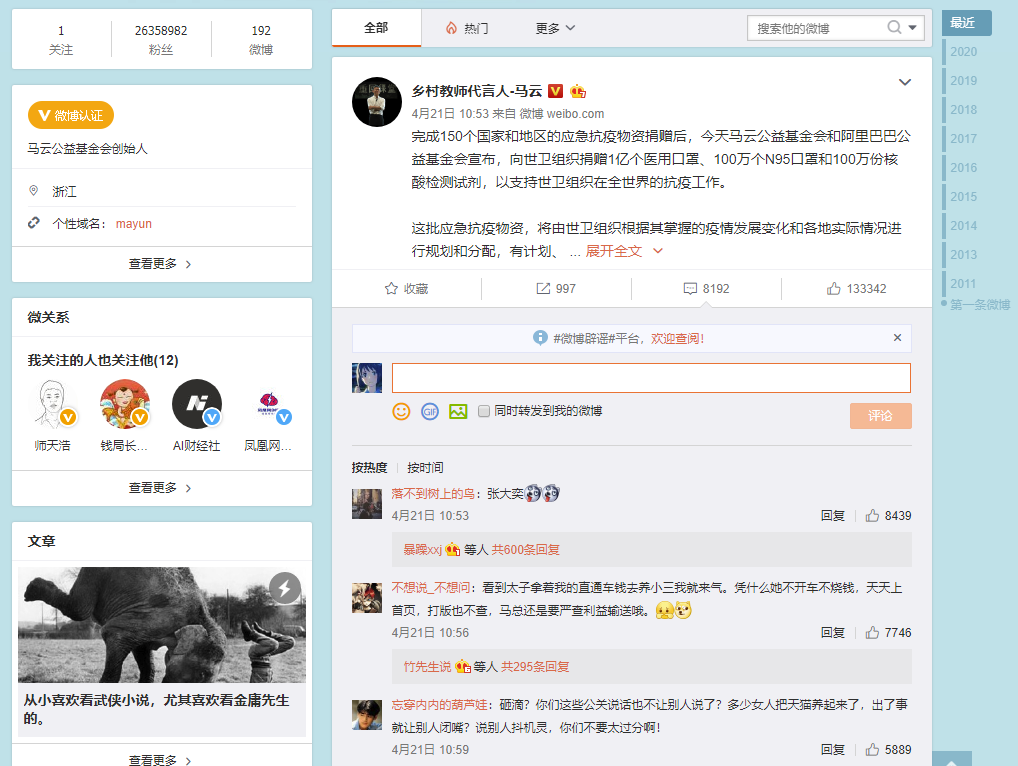The height and width of the screenshot is (766, 1018).
Task: Like the post with 133342 thumbs up
Action: pyautogui.click(x=834, y=289)
